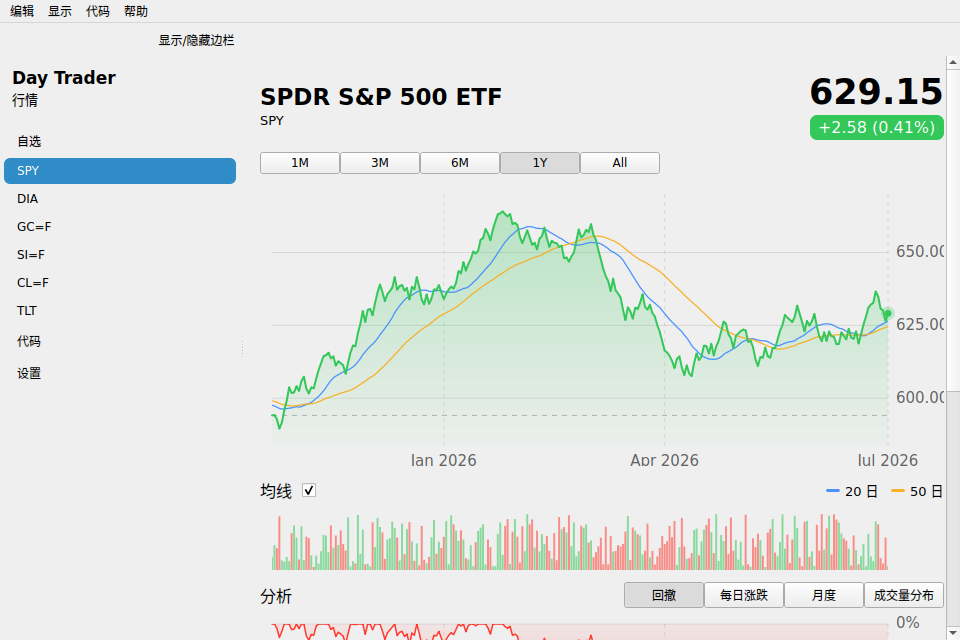Click the Jan 2026 axis label

(x=443, y=461)
